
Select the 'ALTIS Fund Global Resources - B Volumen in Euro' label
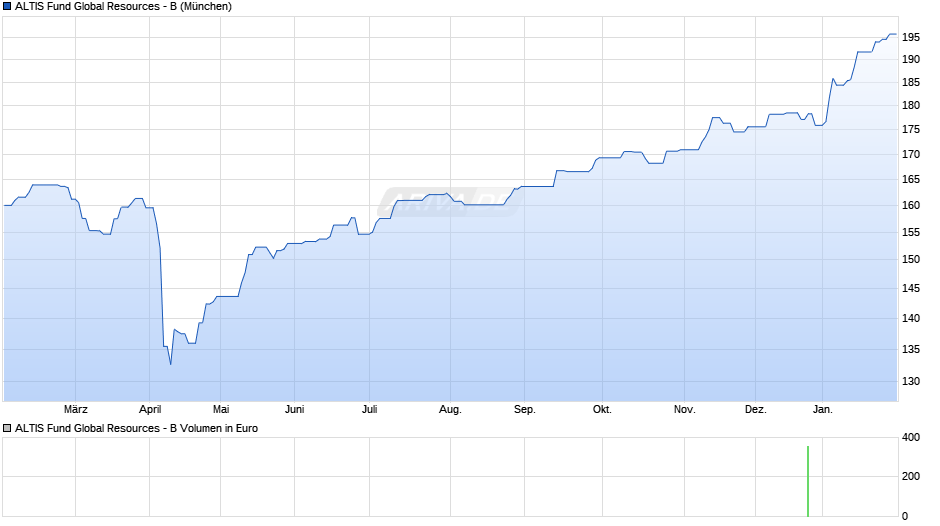click(137, 428)
